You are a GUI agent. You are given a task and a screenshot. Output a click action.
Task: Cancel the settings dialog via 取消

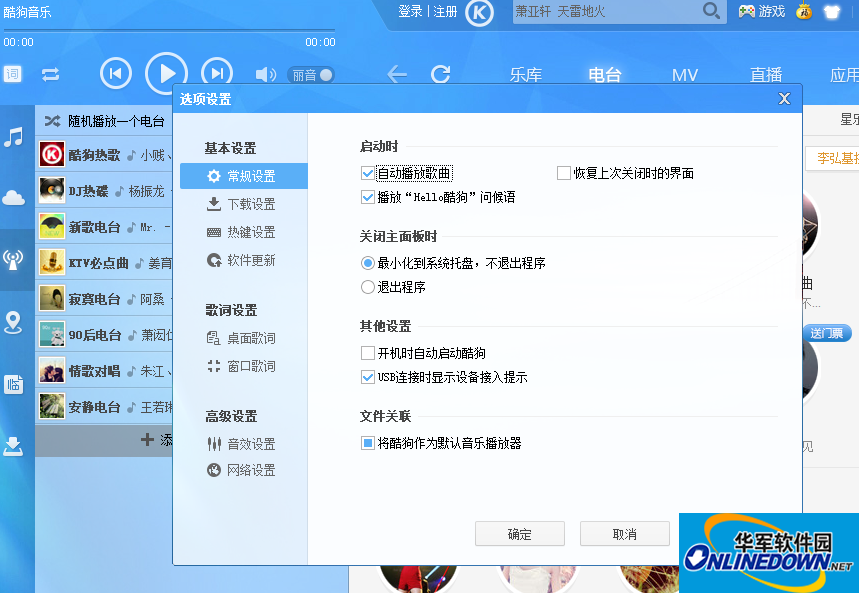point(624,533)
